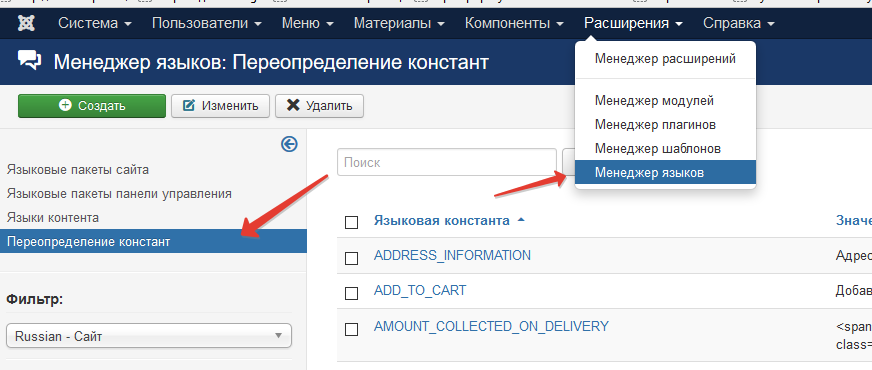Check the ADD_TO_CART row checkbox
This screenshot has width=872, height=370.
point(351,293)
